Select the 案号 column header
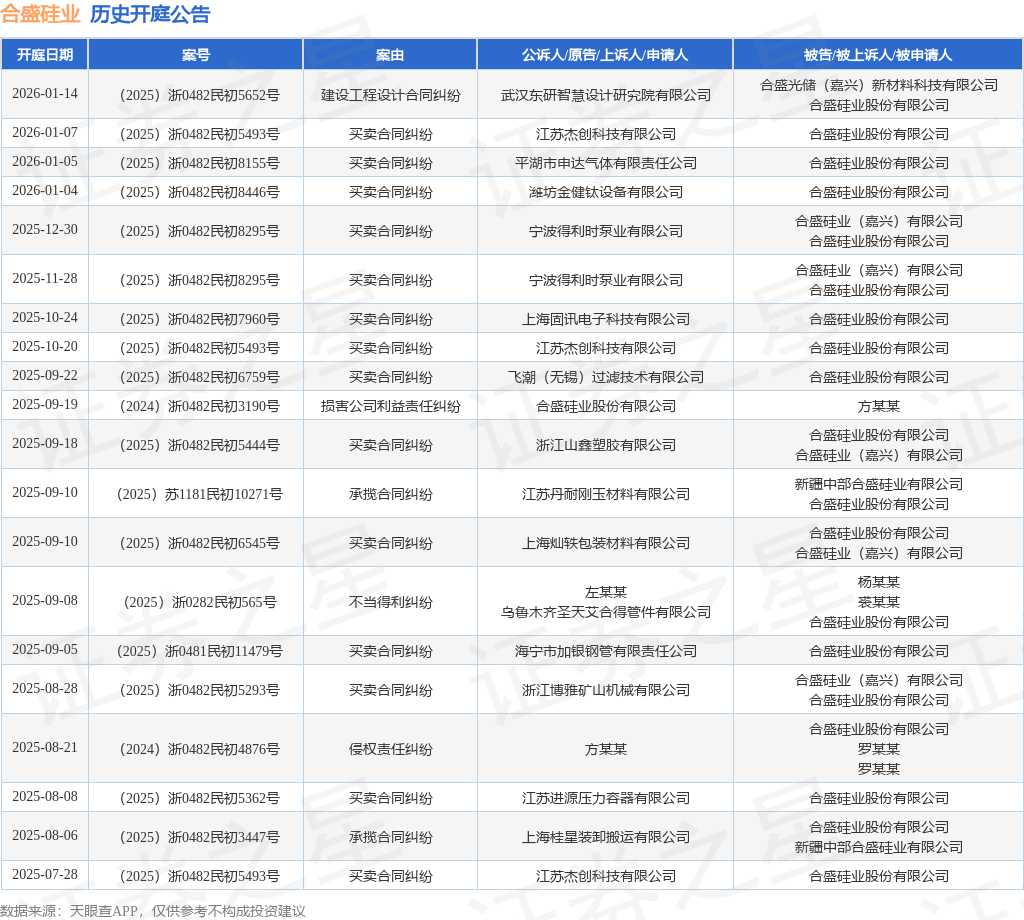The image size is (1024, 920). pyautogui.click(x=195, y=55)
